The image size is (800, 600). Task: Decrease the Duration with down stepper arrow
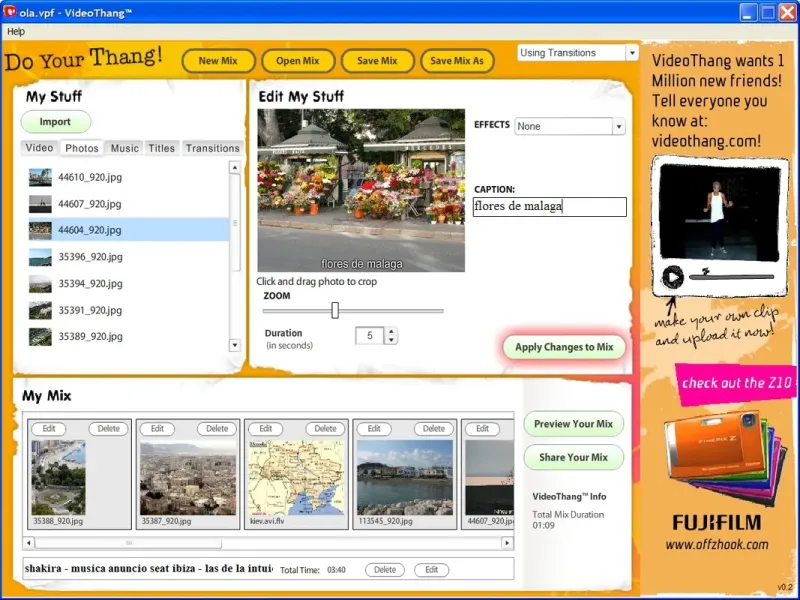391,340
